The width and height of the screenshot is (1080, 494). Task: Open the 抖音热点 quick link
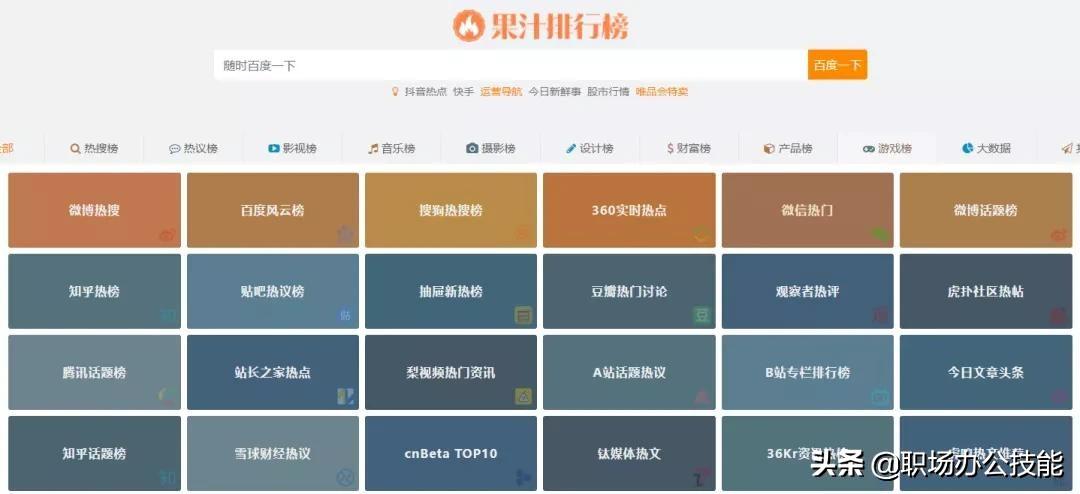click(426, 92)
